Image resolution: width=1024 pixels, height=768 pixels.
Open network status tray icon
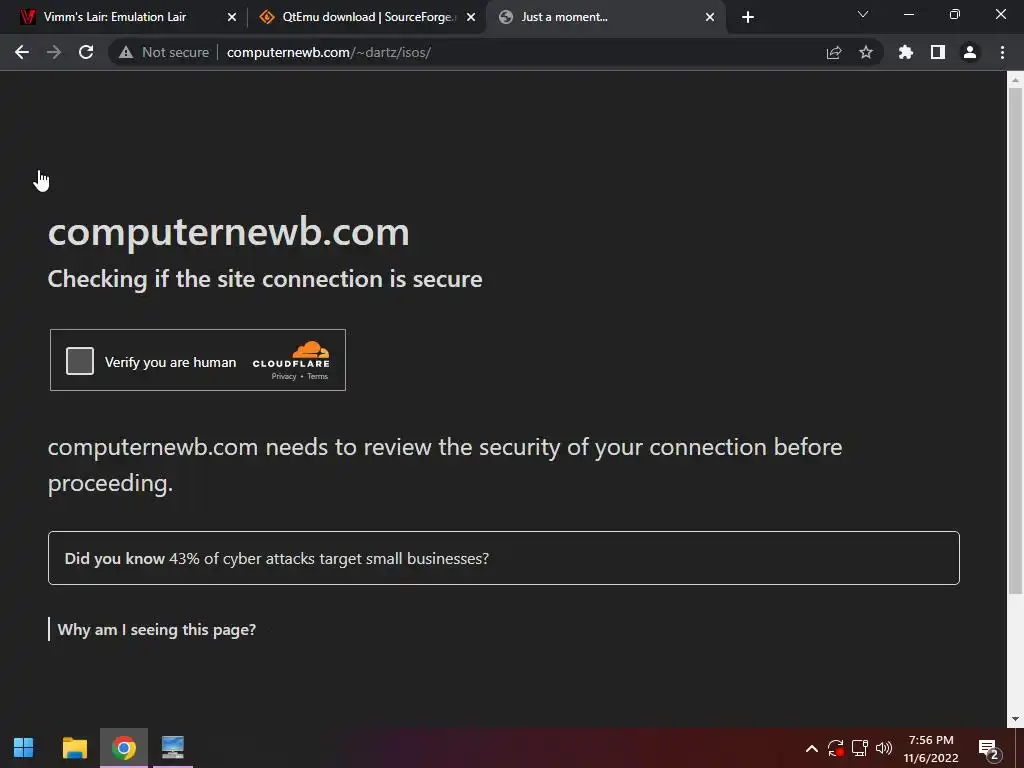pos(859,748)
